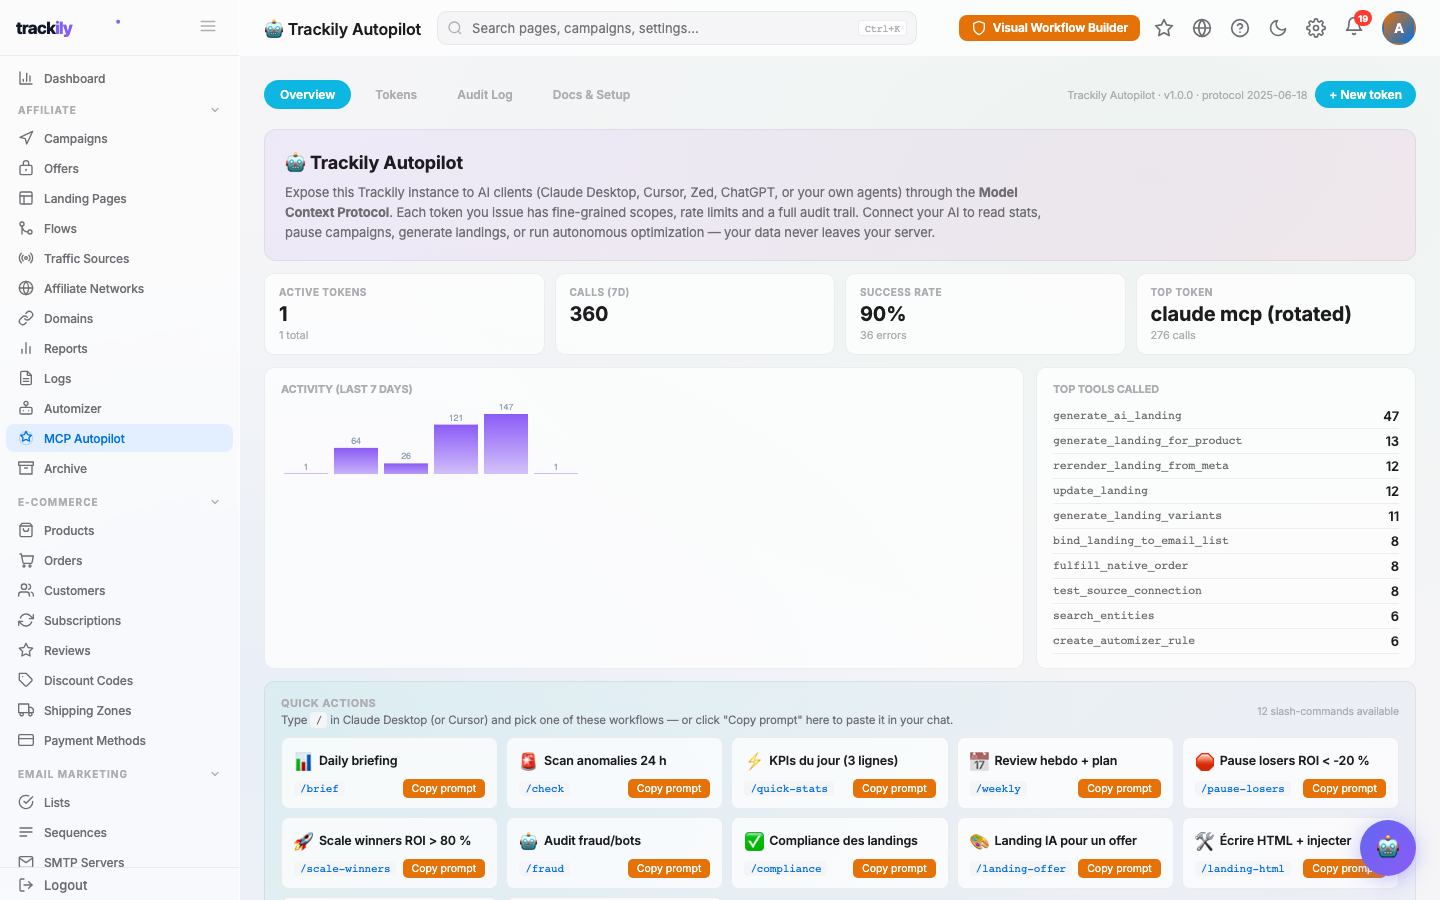
Task: Click the activity bar labeled 121
Action: pyautogui.click(x=456, y=449)
